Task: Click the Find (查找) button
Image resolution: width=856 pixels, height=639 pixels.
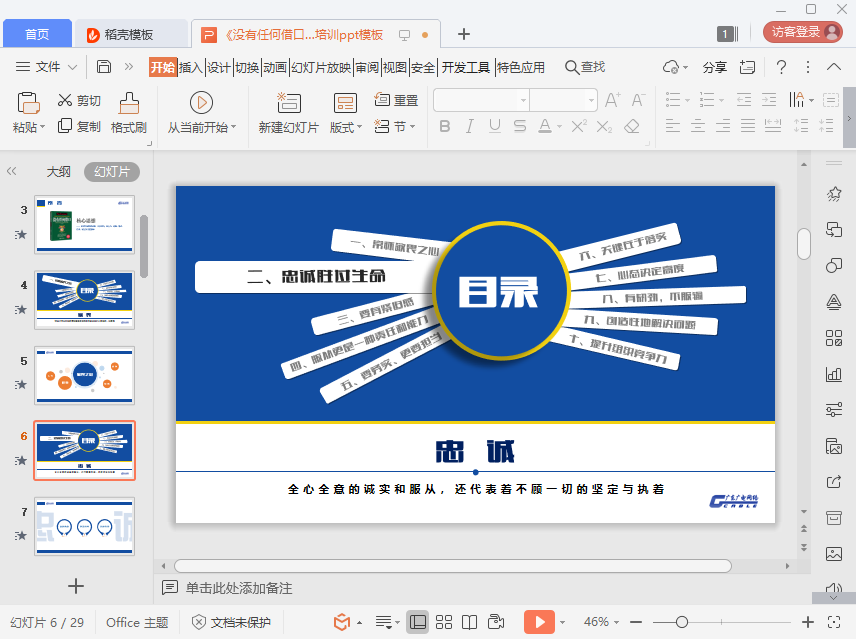Action: pos(585,67)
